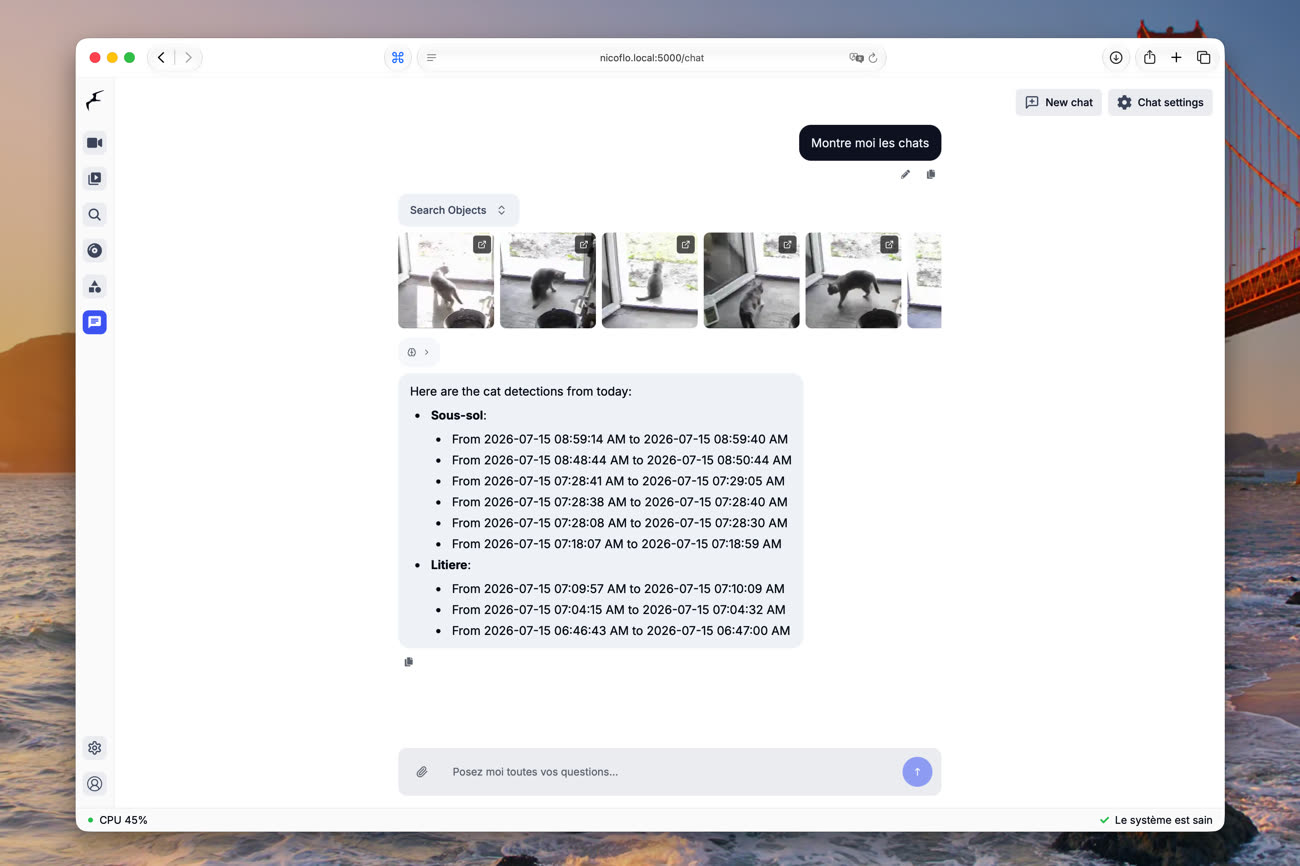Click the 06:46:43 AM detection row
Screen dimensions: 1300x866
[x=621, y=631]
